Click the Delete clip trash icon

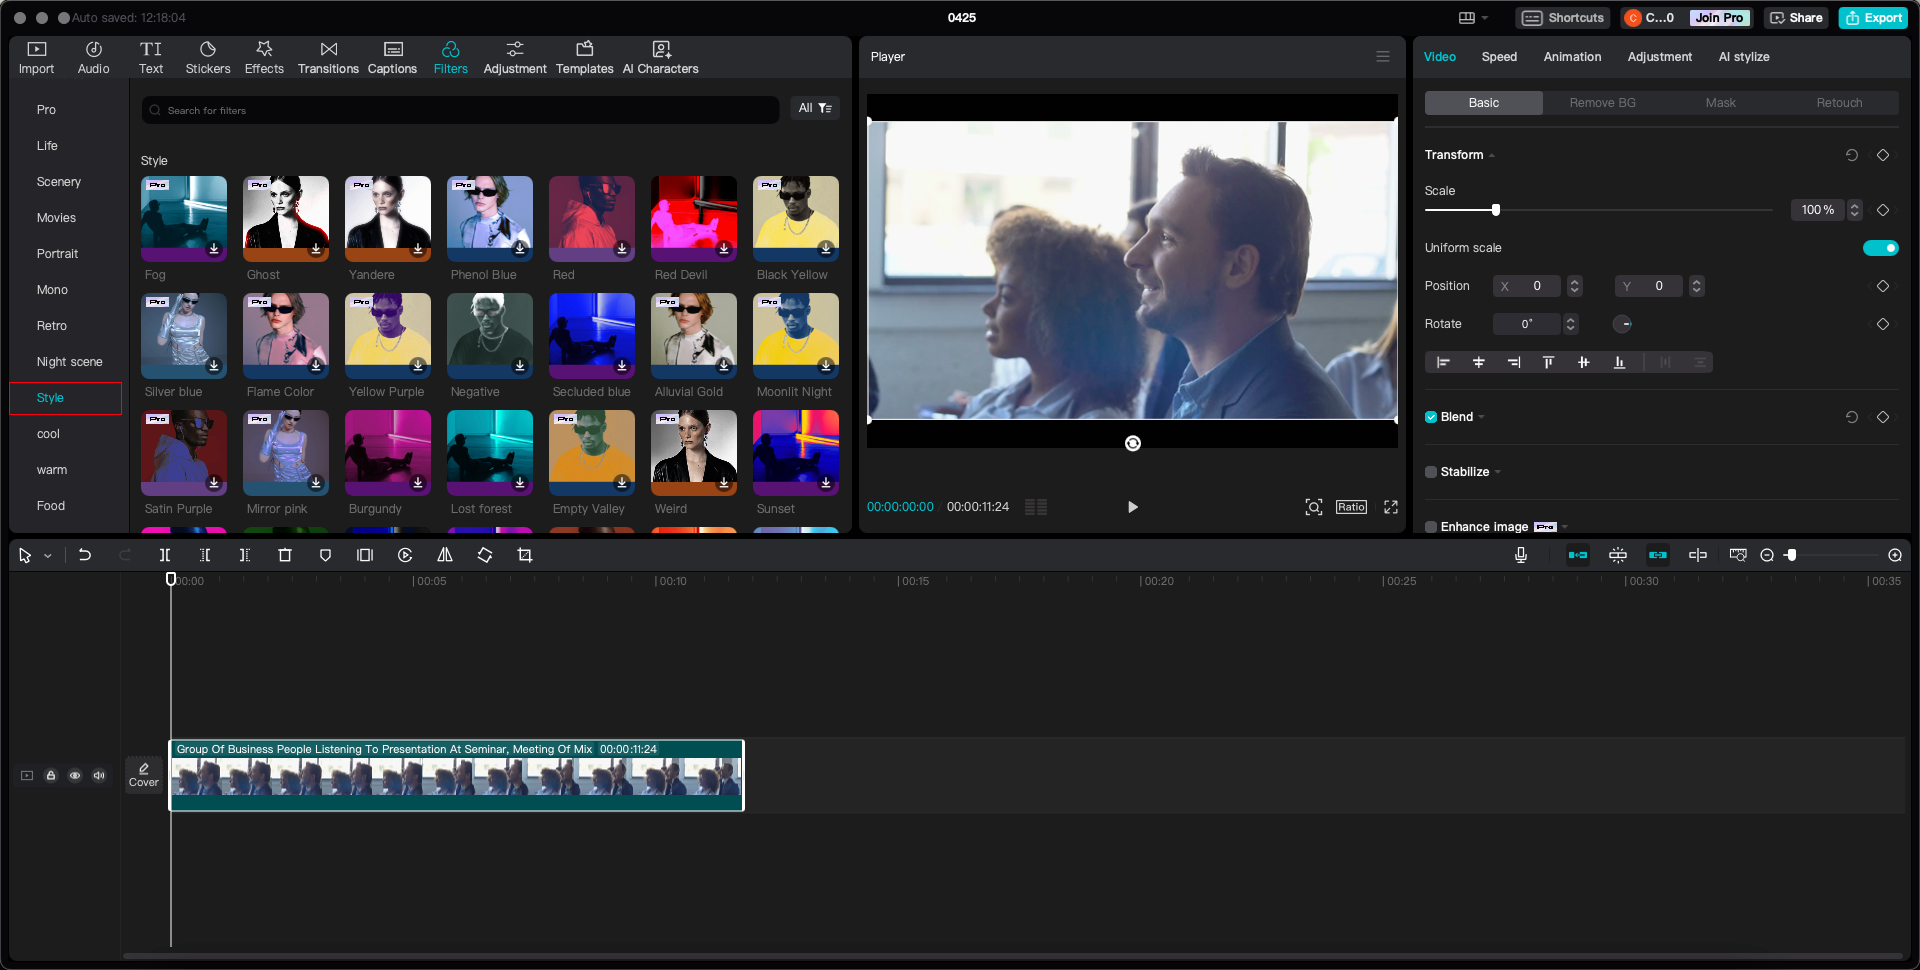click(x=285, y=555)
